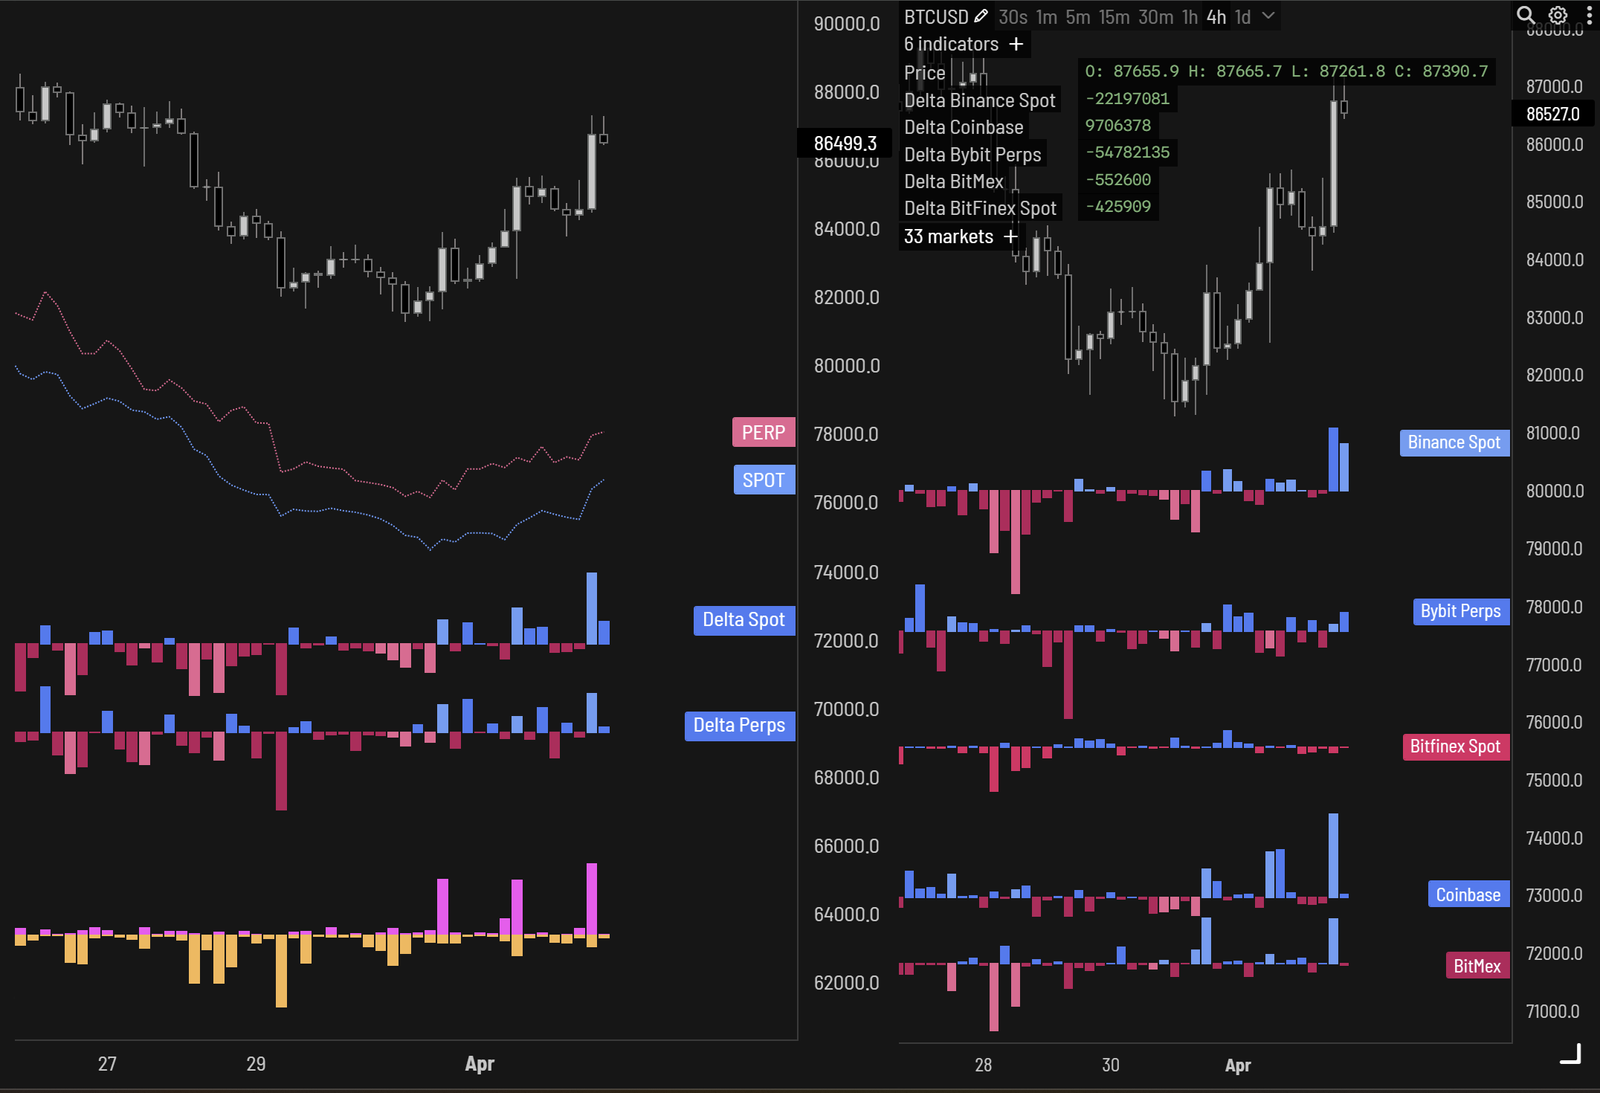The image size is (1600, 1093).
Task: Select the 1d timeframe
Action: [x=1243, y=17]
